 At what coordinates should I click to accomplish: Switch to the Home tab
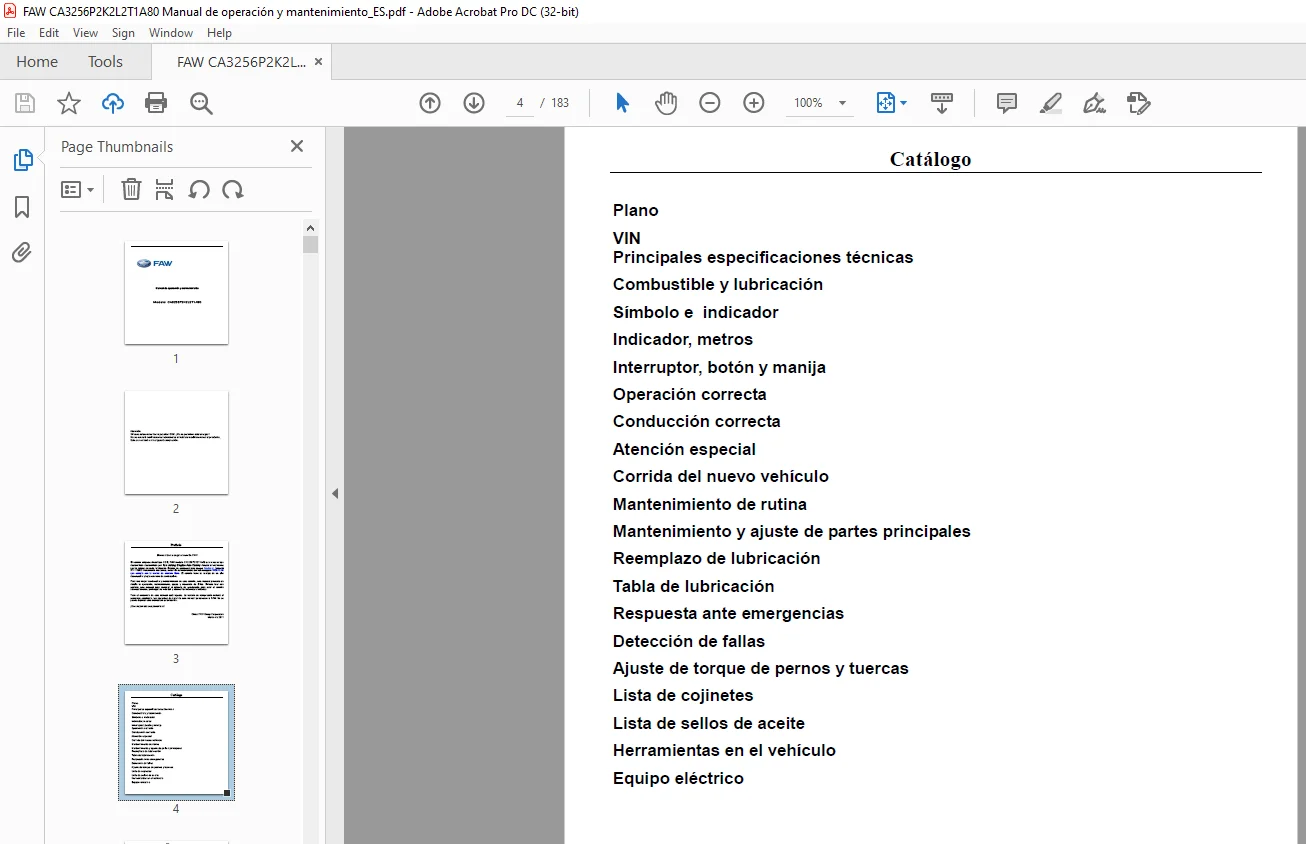point(37,62)
